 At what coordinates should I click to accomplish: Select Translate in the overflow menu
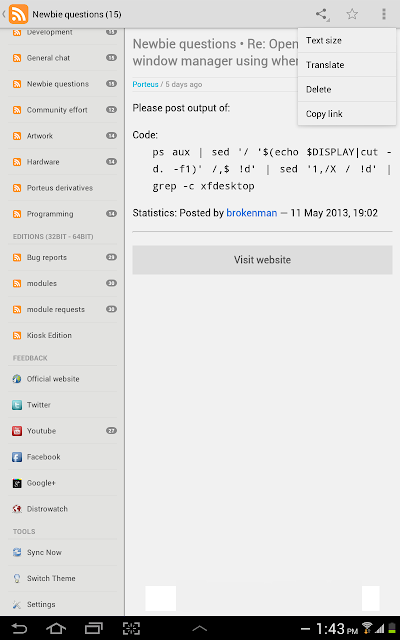point(347,65)
